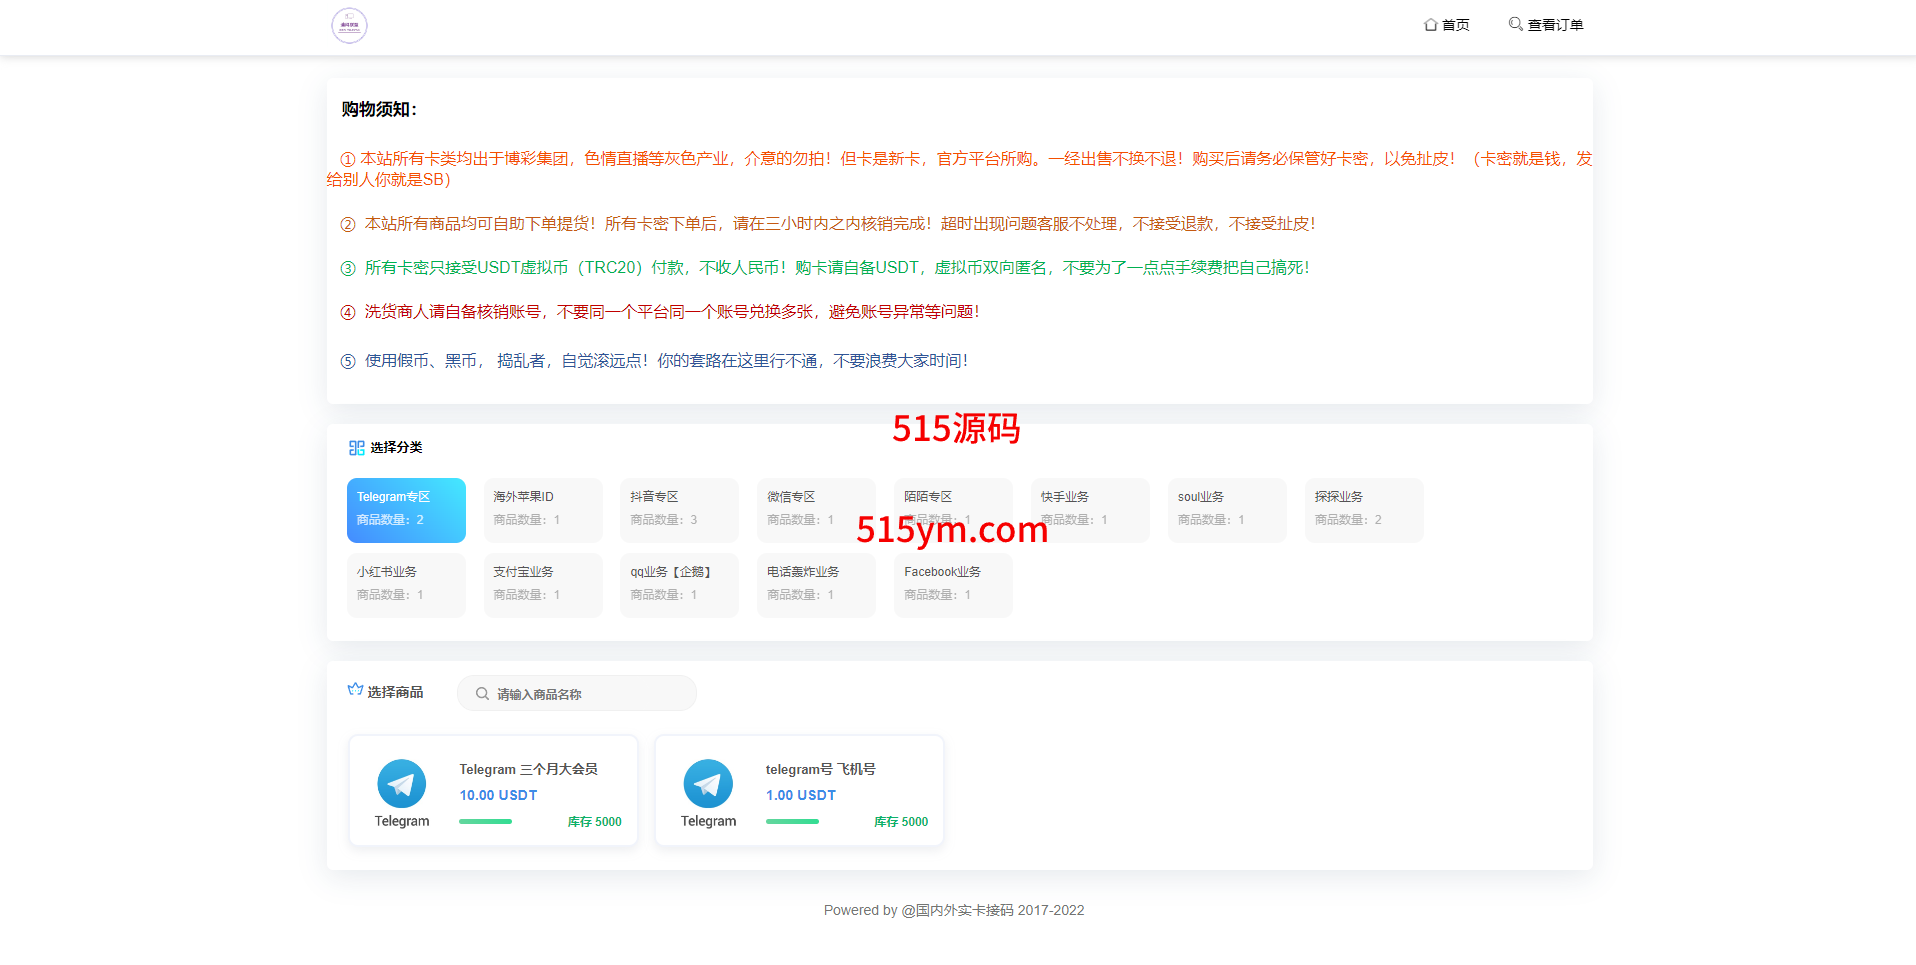Click the Telegram 三个月大会员 product title
Screen dimensions: 1916x965
[528, 769]
